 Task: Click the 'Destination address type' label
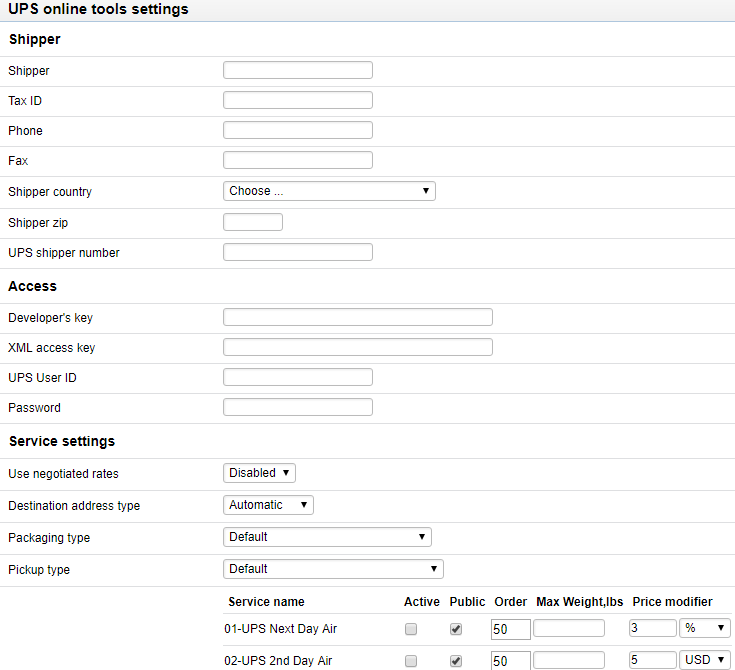[x=74, y=505]
